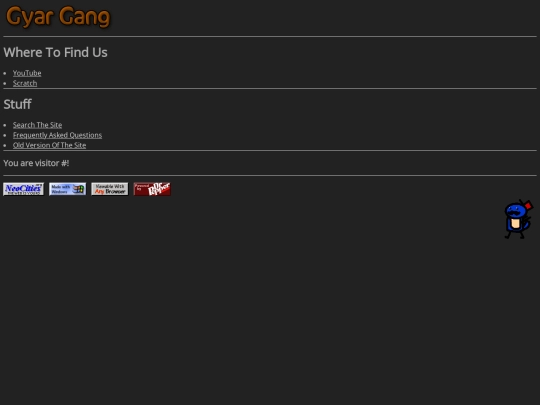Click the Gyar Gang title
This screenshot has width=540, height=405.
point(58,17)
